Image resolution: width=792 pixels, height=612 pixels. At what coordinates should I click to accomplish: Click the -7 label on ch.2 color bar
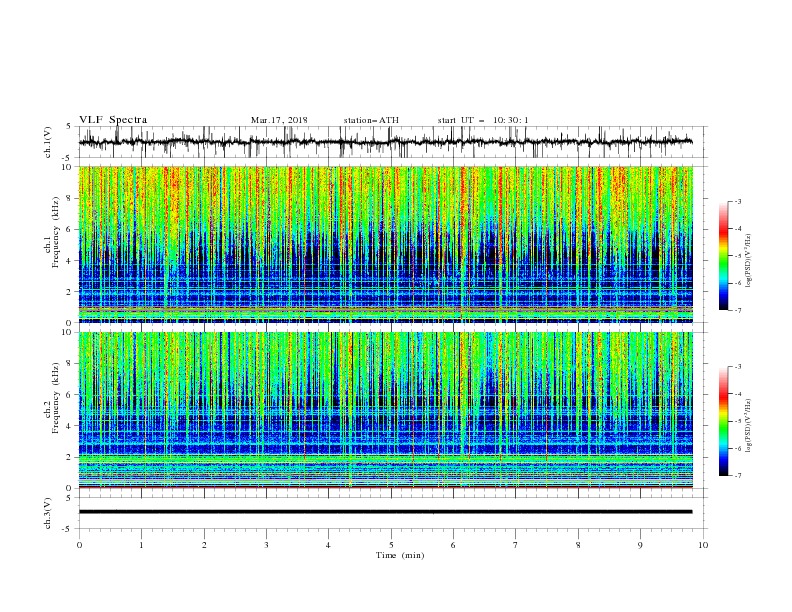(x=738, y=476)
